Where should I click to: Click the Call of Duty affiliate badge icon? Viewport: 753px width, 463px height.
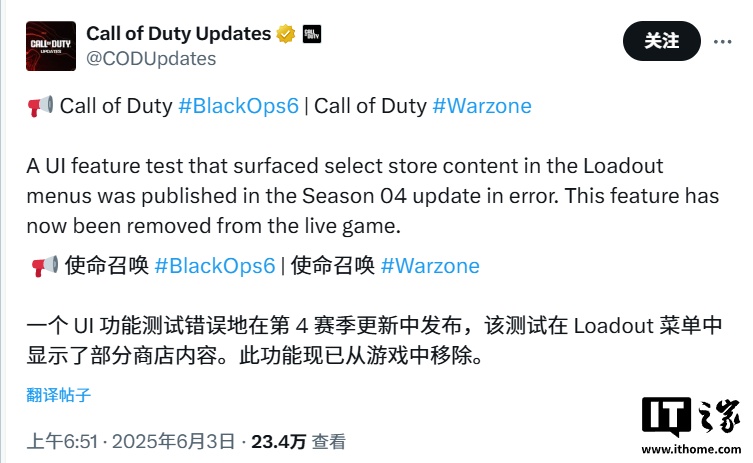pyautogui.click(x=312, y=34)
